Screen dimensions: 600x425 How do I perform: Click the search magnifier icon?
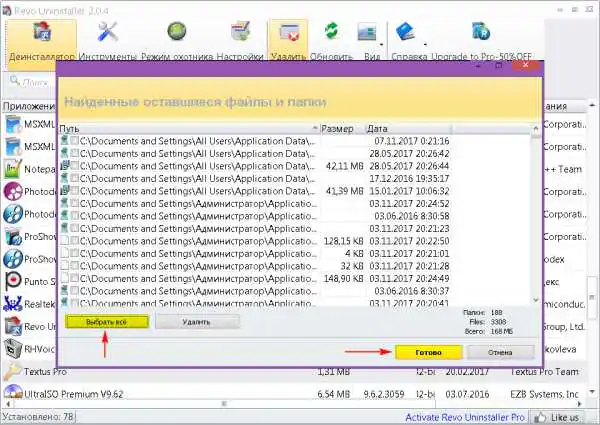pyautogui.click(x=15, y=81)
